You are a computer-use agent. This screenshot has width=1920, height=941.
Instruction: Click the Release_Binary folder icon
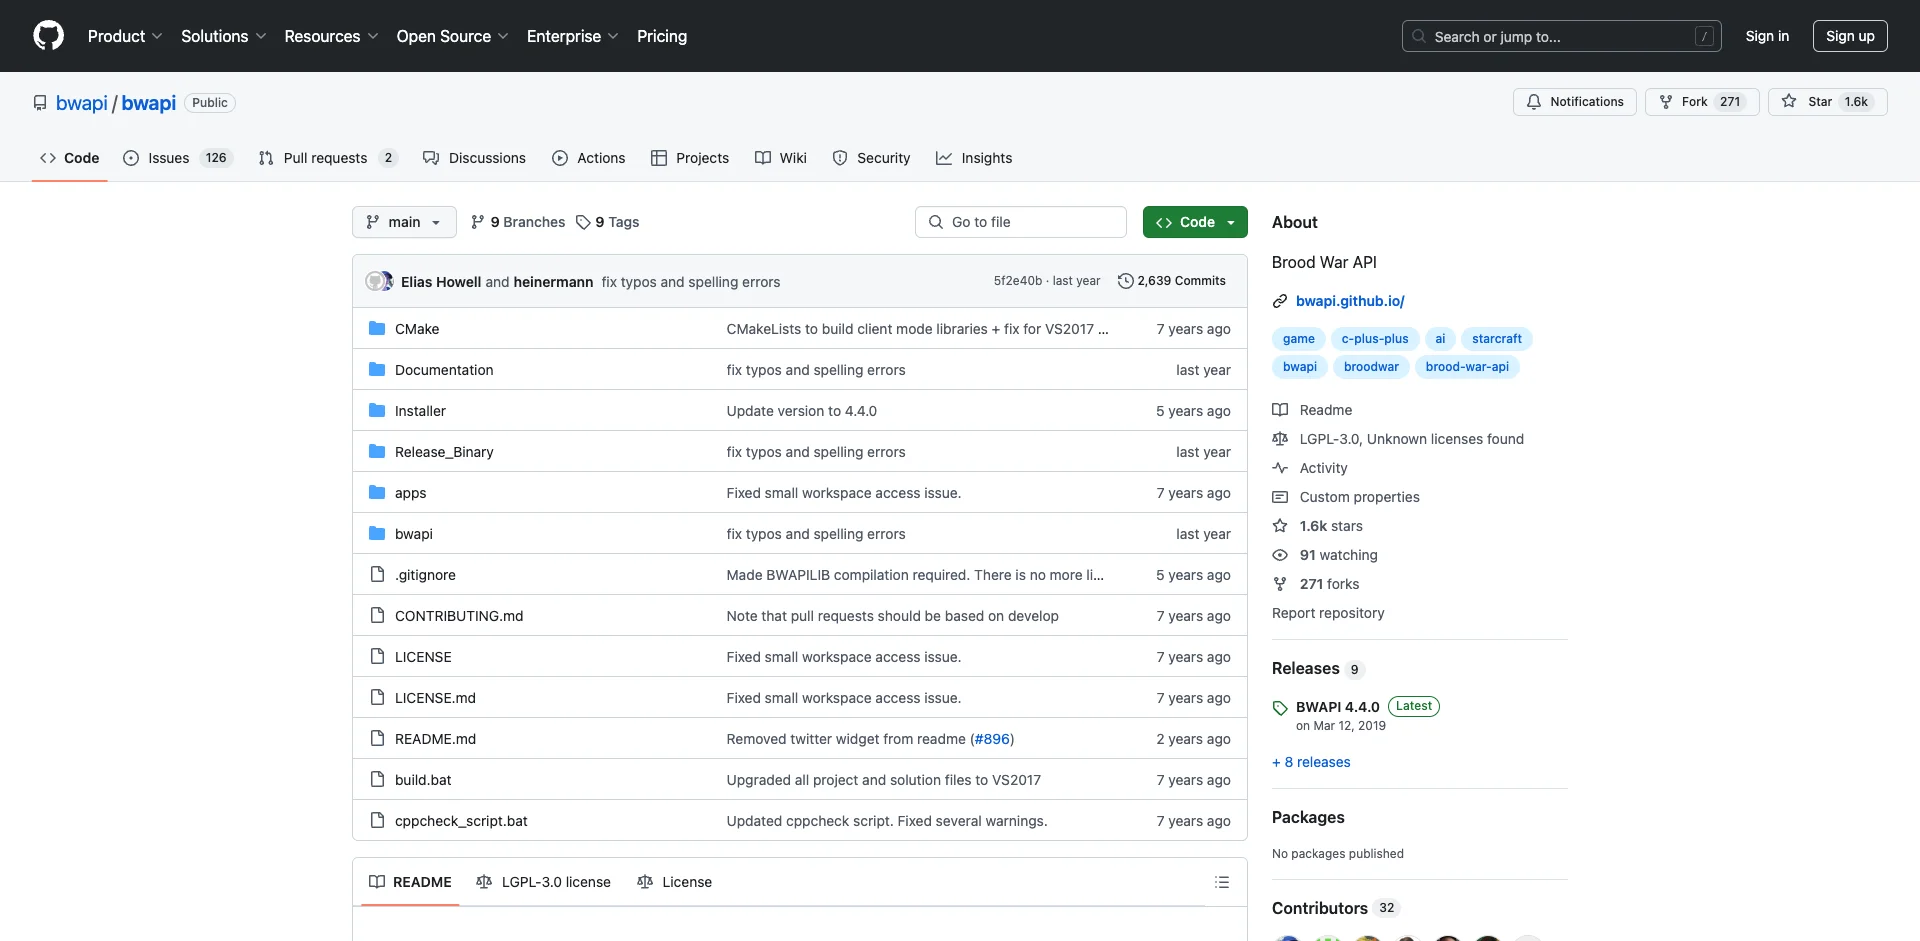pos(377,452)
